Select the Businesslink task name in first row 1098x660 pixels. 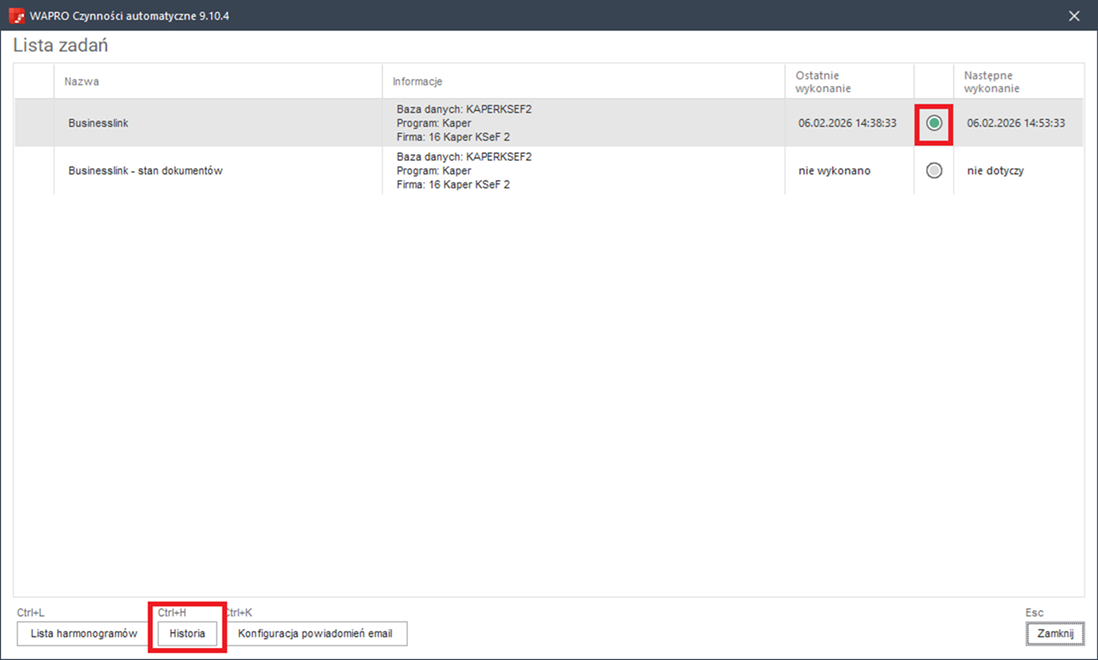point(98,123)
